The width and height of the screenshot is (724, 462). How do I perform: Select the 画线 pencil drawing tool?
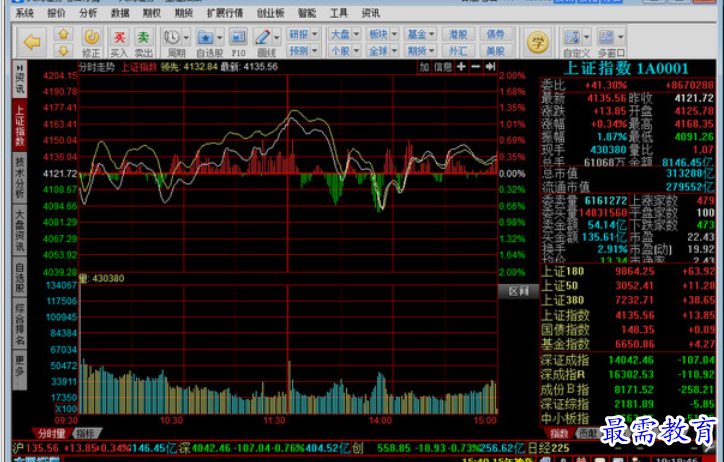[x=263, y=37]
